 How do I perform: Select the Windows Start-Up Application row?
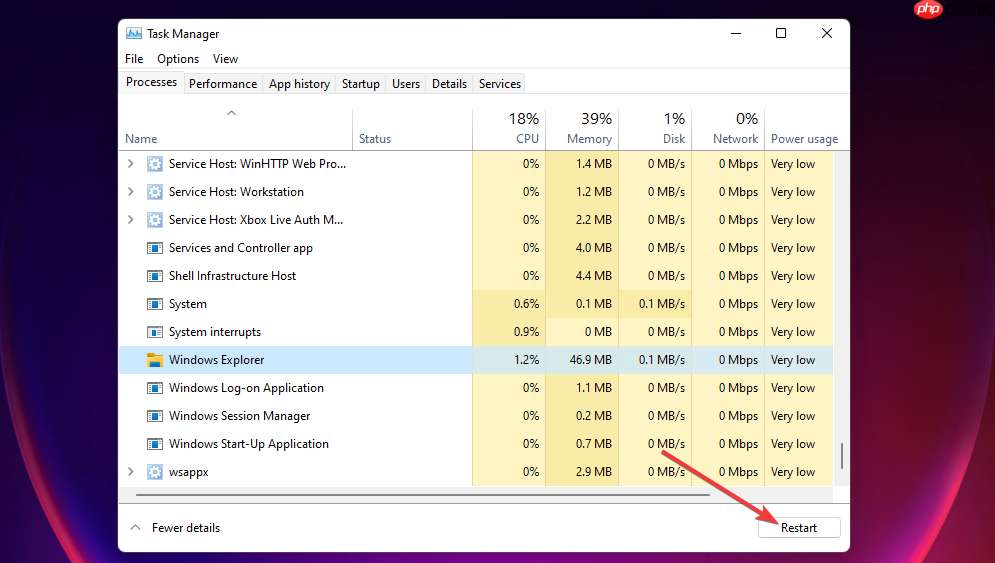(475, 444)
